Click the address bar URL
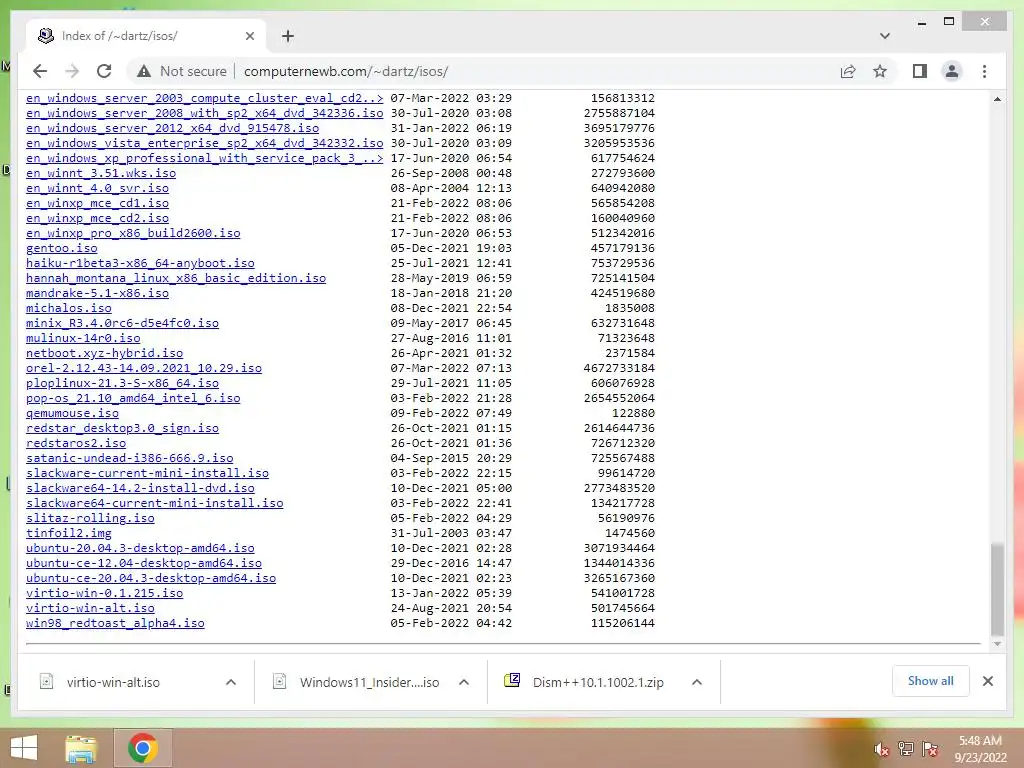This screenshot has height=768, width=1024. pos(345,71)
